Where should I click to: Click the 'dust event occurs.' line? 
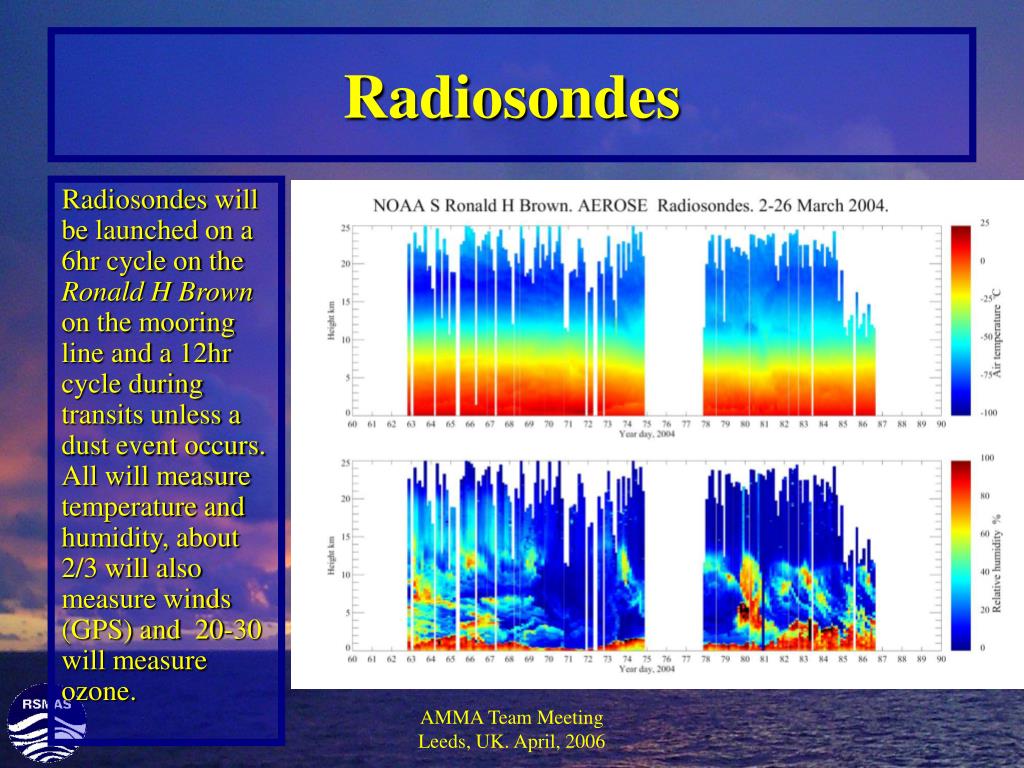[163, 445]
